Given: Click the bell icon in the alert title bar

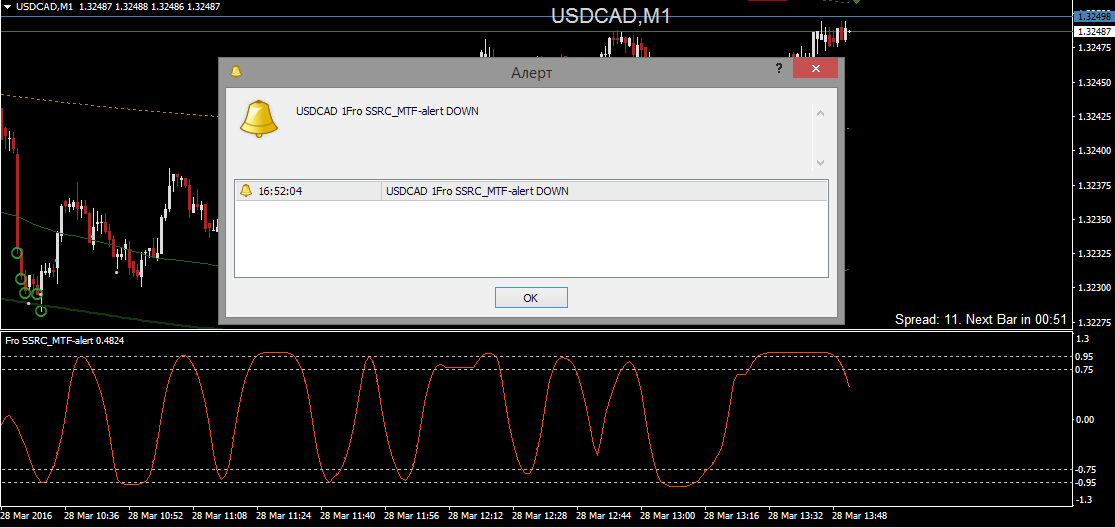Looking at the screenshot, I should 236,72.
